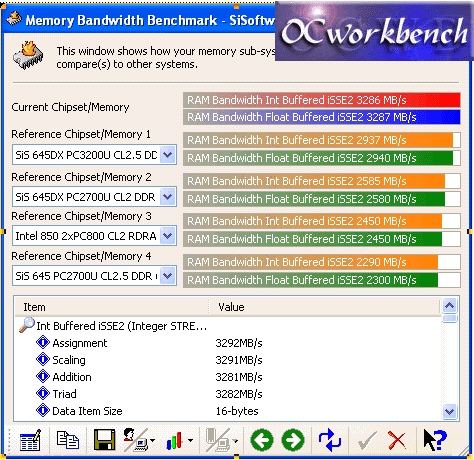Save results with the floppy disk icon
This screenshot has height=460, width=474.
click(x=105, y=440)
